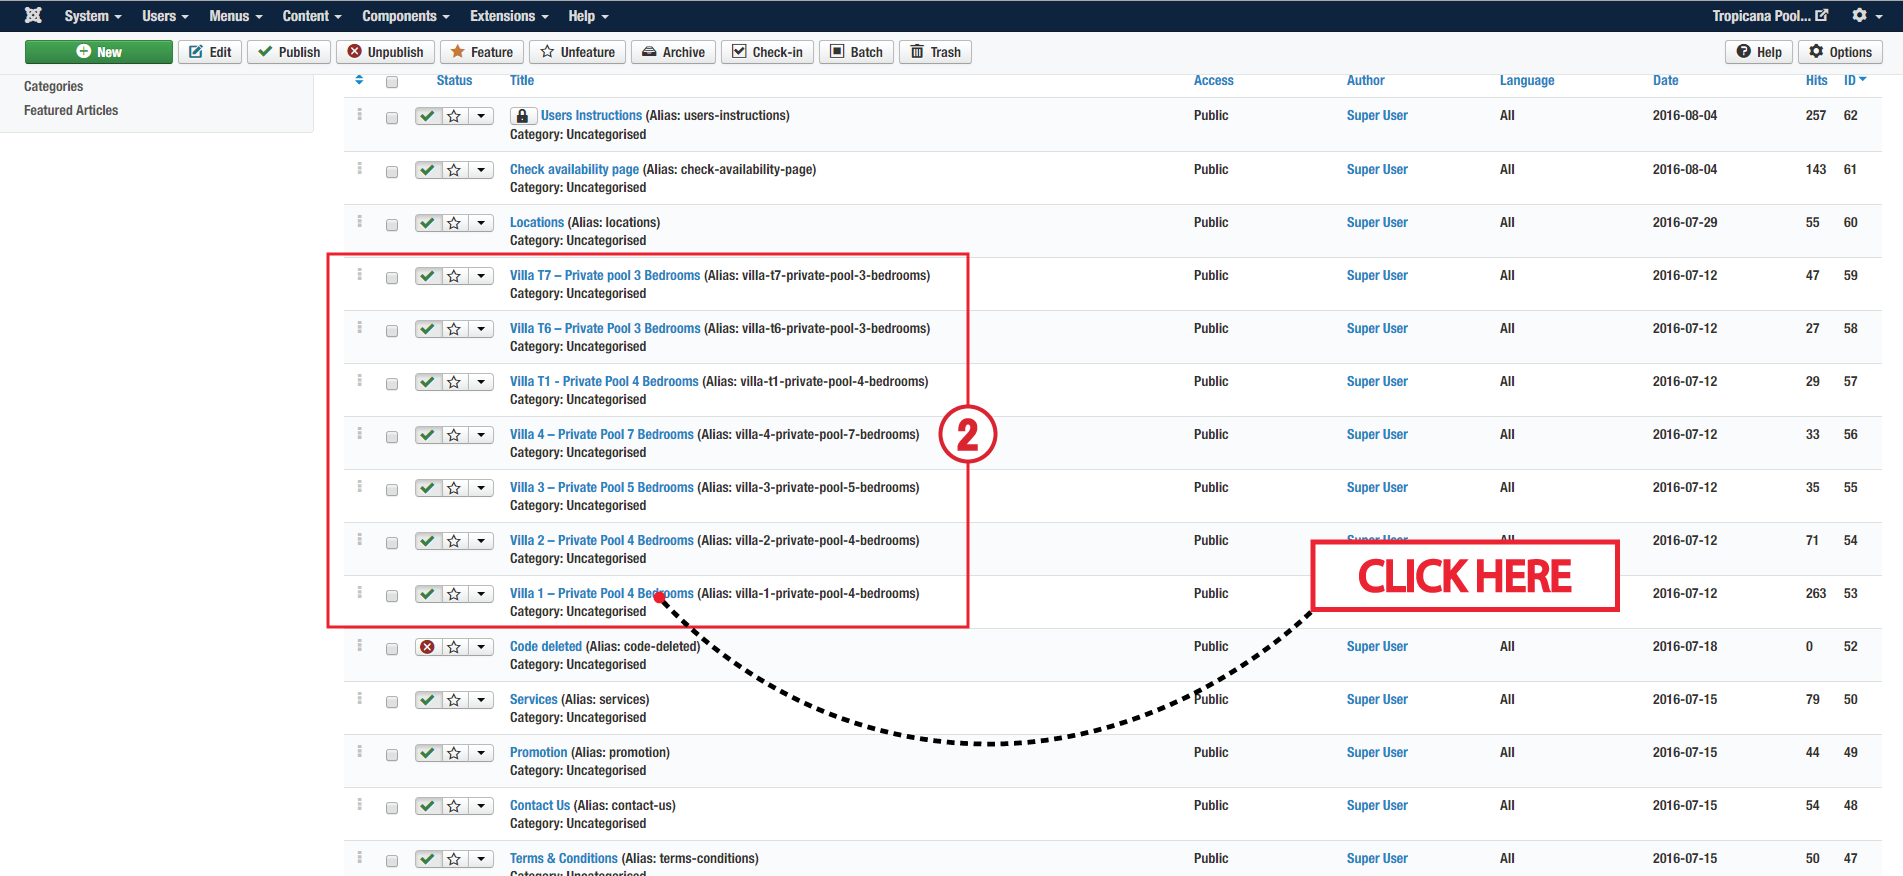This screenshot has height=876, width=1903.
Task: Click the ordering sort arrows icon
Action: [x=359, y=80]
